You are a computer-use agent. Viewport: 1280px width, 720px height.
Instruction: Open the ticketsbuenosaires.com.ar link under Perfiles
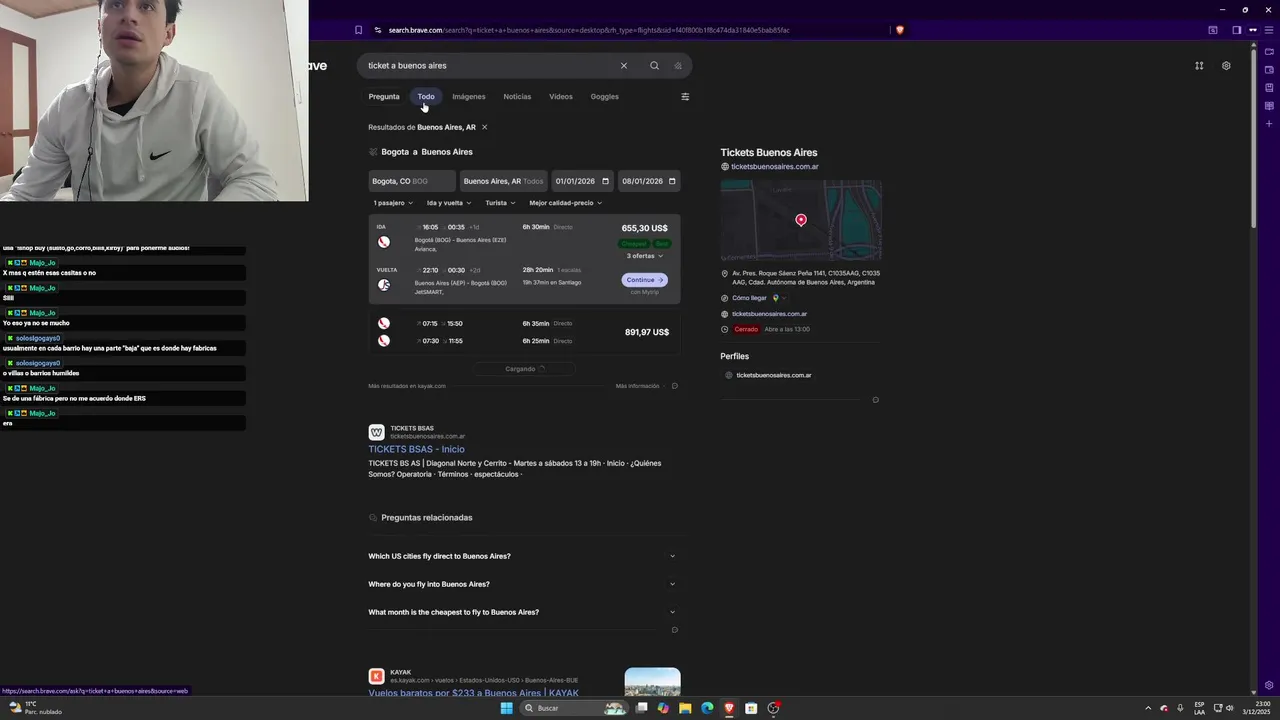[774, 375]
